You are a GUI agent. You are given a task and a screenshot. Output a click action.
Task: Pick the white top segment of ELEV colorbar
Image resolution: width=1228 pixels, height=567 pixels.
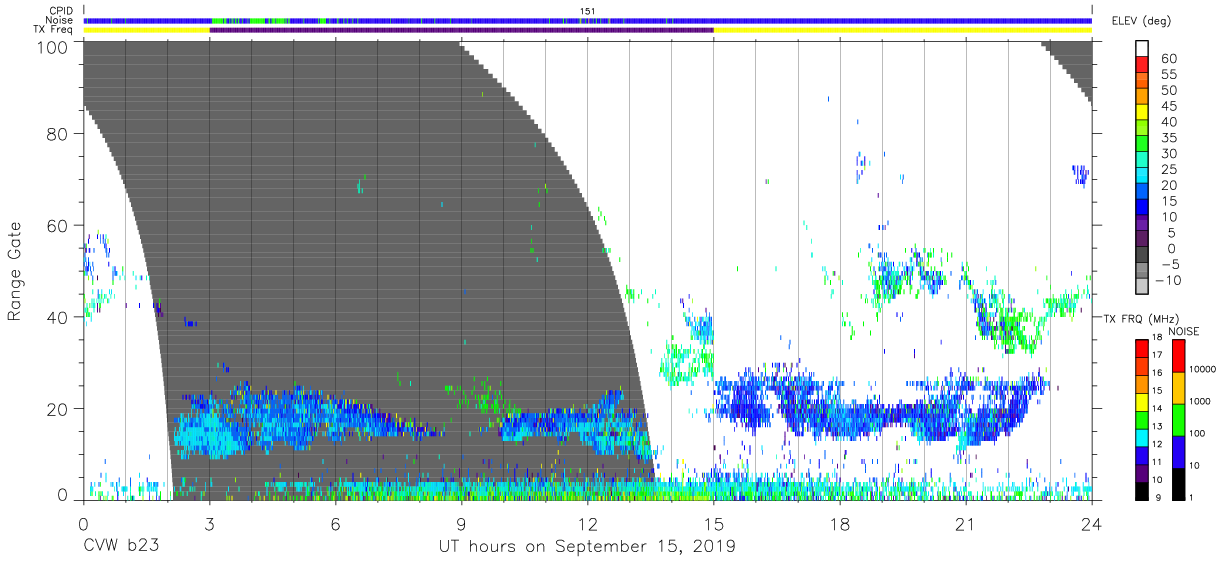coord(1144,50)
